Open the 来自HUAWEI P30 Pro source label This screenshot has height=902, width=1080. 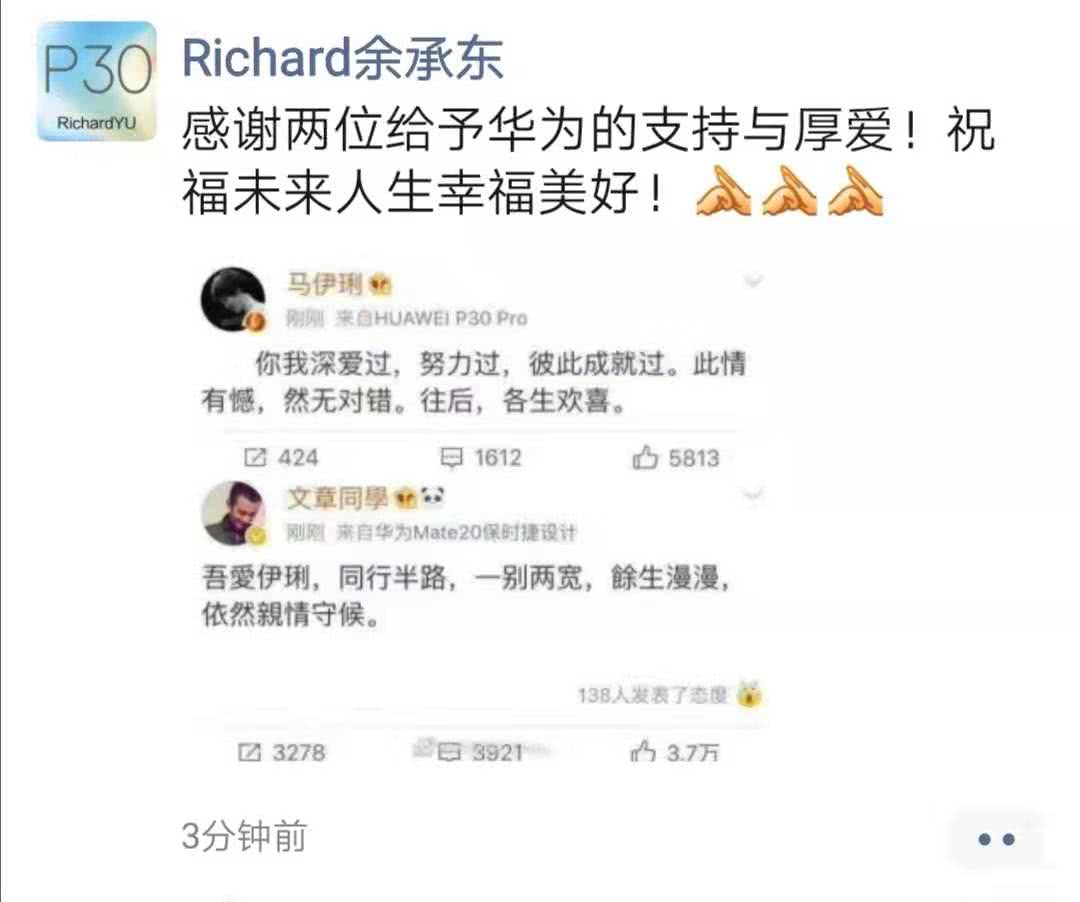[431, 318]
